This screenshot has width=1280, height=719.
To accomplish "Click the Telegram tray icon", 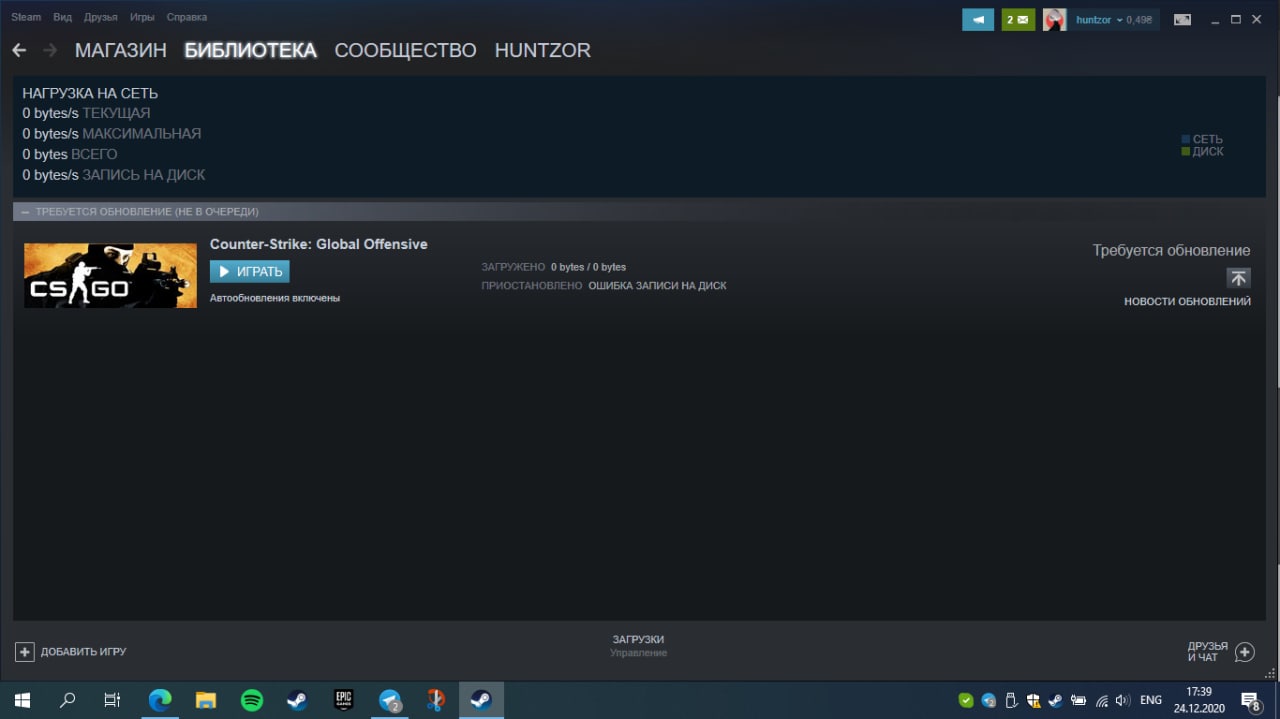I will click(989, 701).
